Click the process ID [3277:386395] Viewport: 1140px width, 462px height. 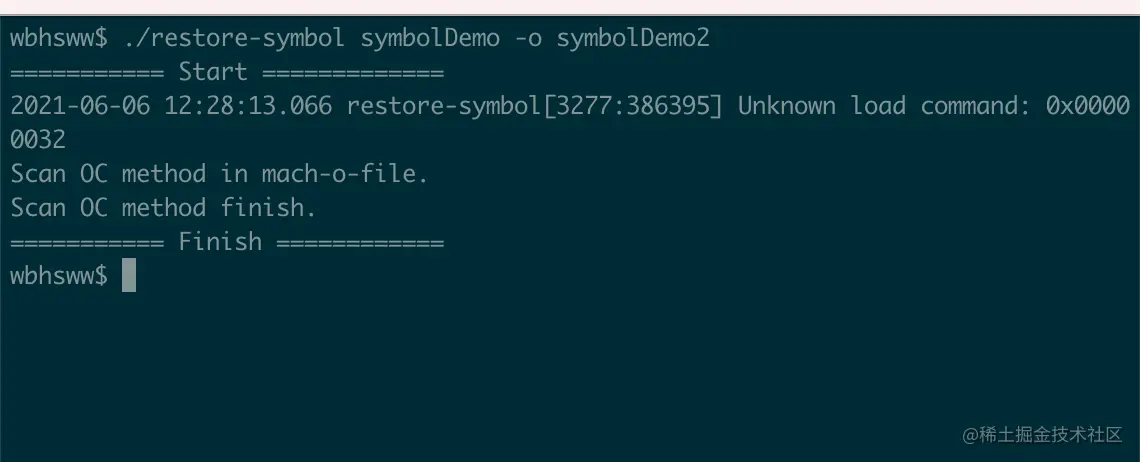[x=633, y=106]
